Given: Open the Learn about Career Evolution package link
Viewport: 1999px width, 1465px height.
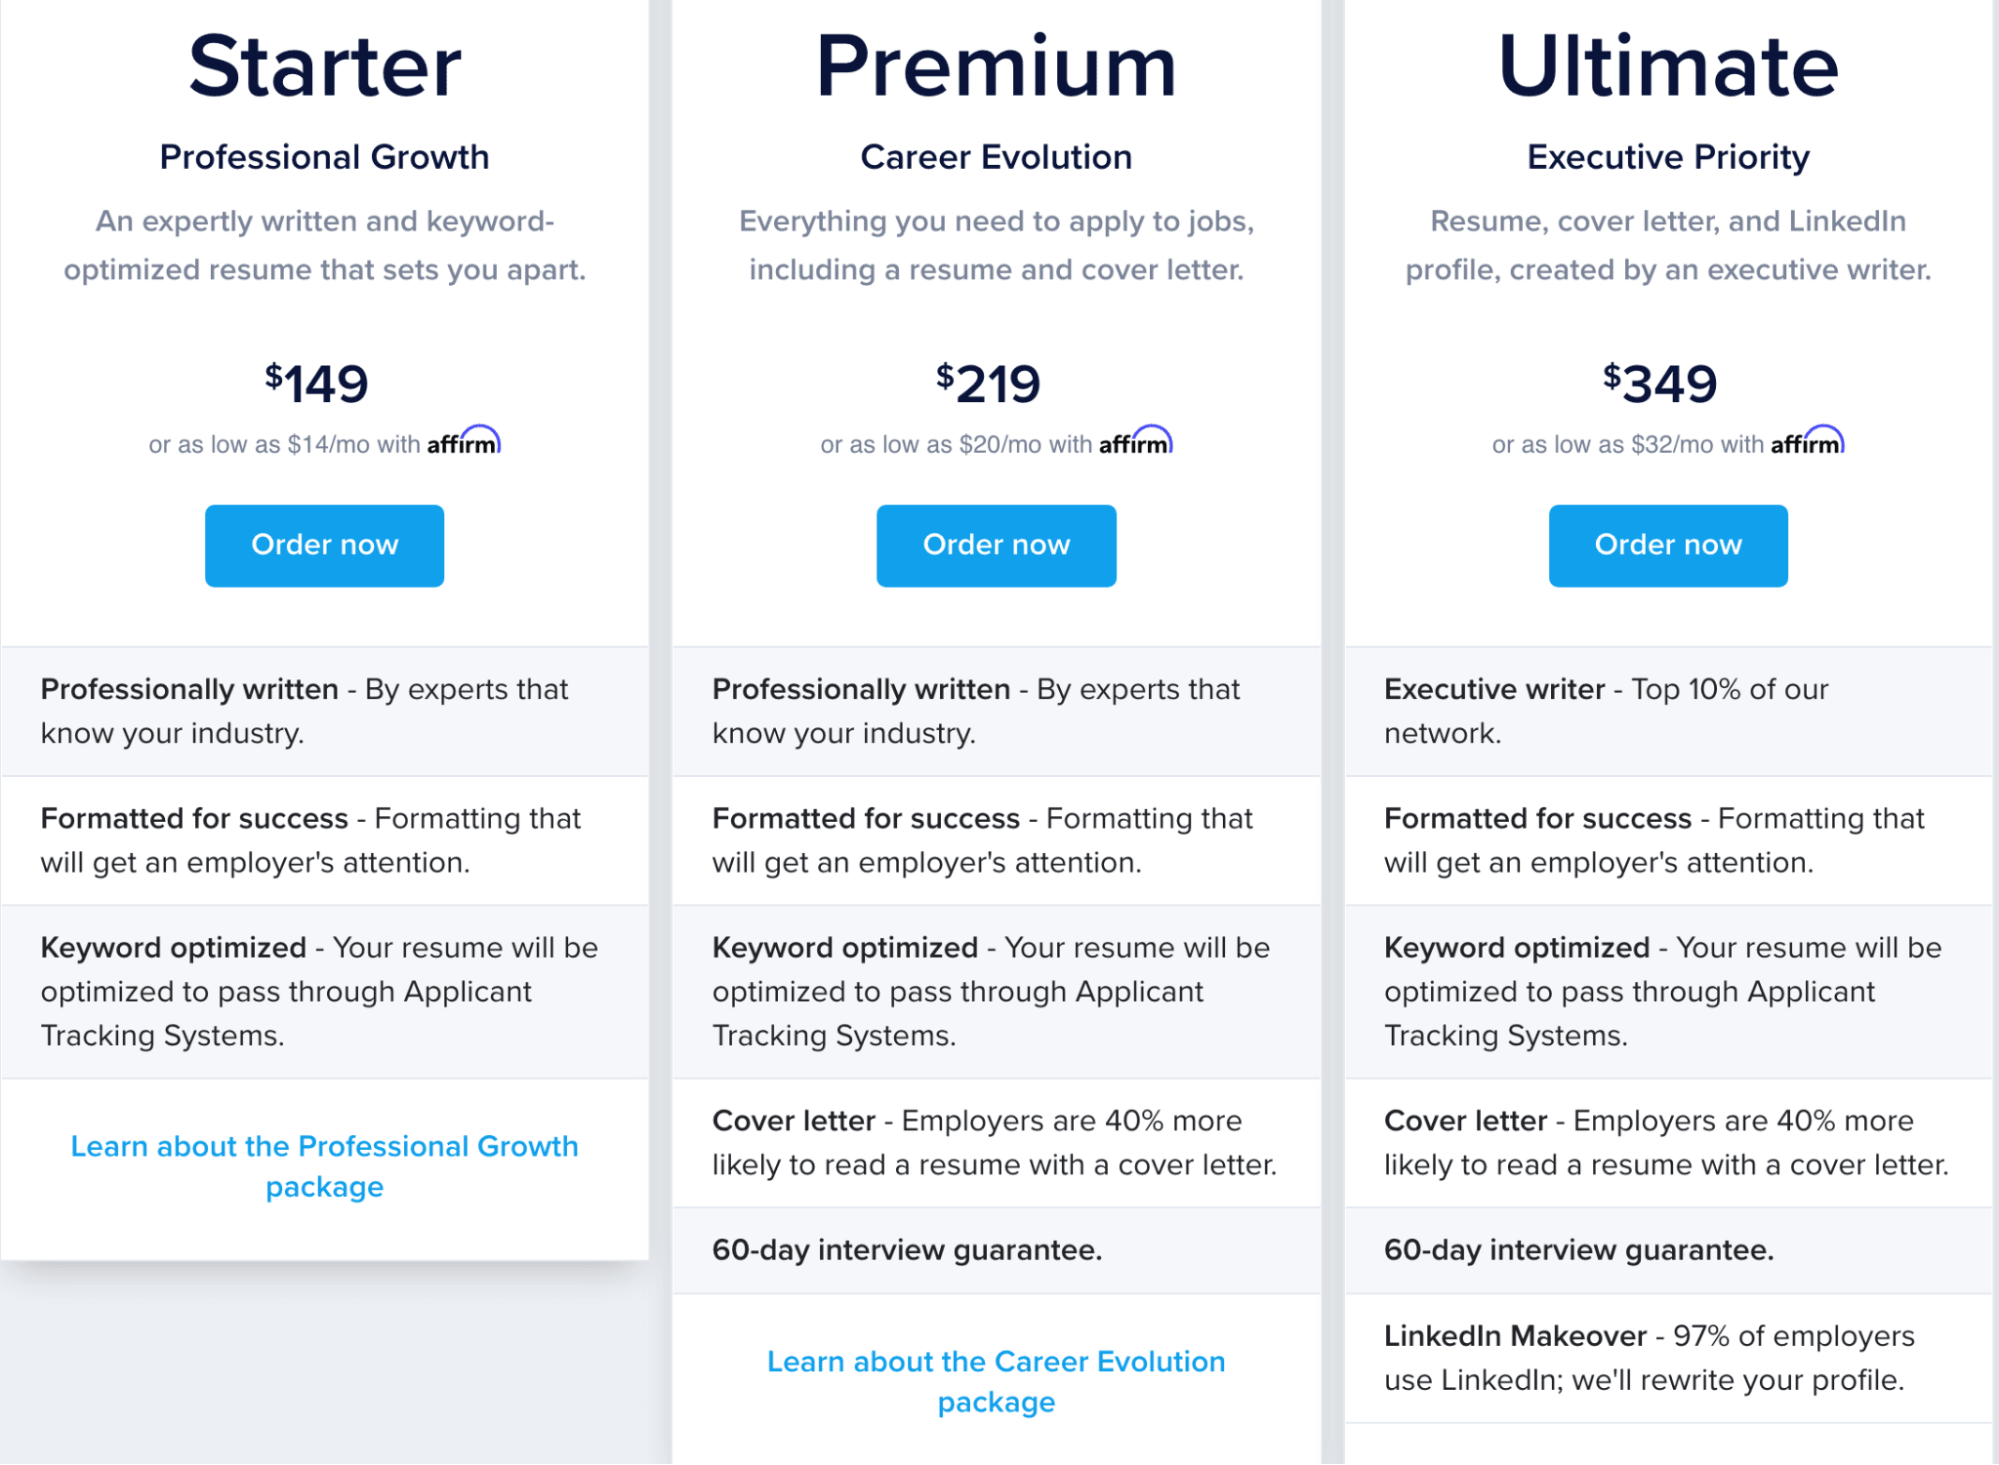Looking at the screenshot, I should click(x=996, y=1381).
